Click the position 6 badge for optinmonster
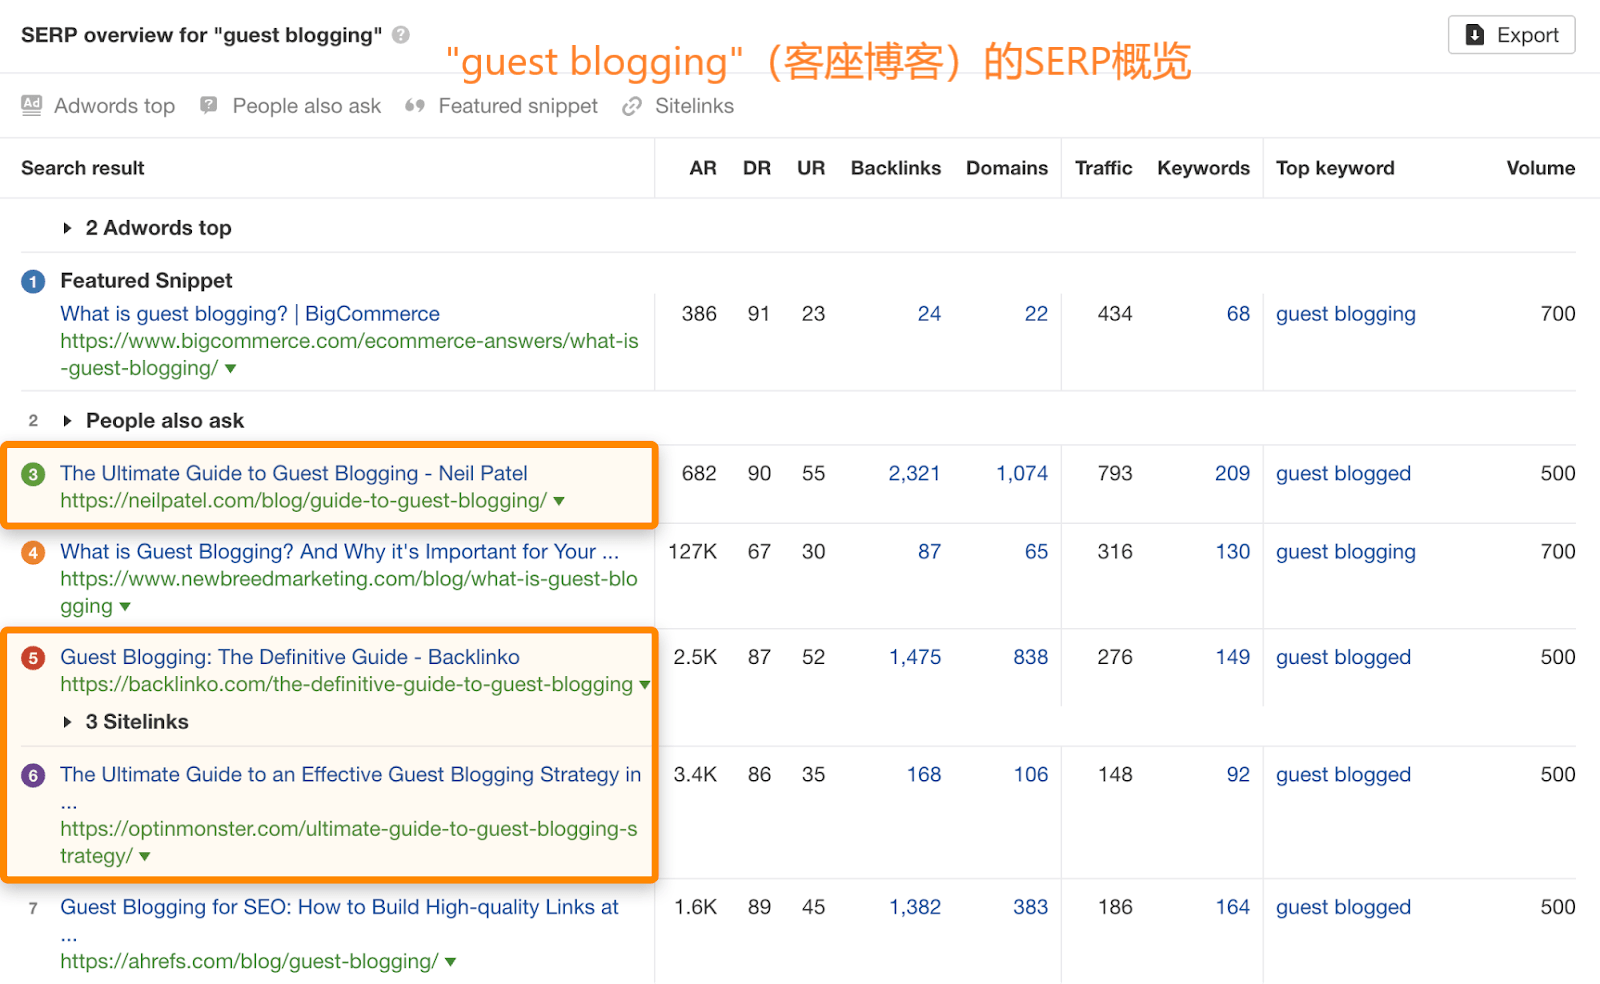1600x984 pixels. [x=33, y=775]
